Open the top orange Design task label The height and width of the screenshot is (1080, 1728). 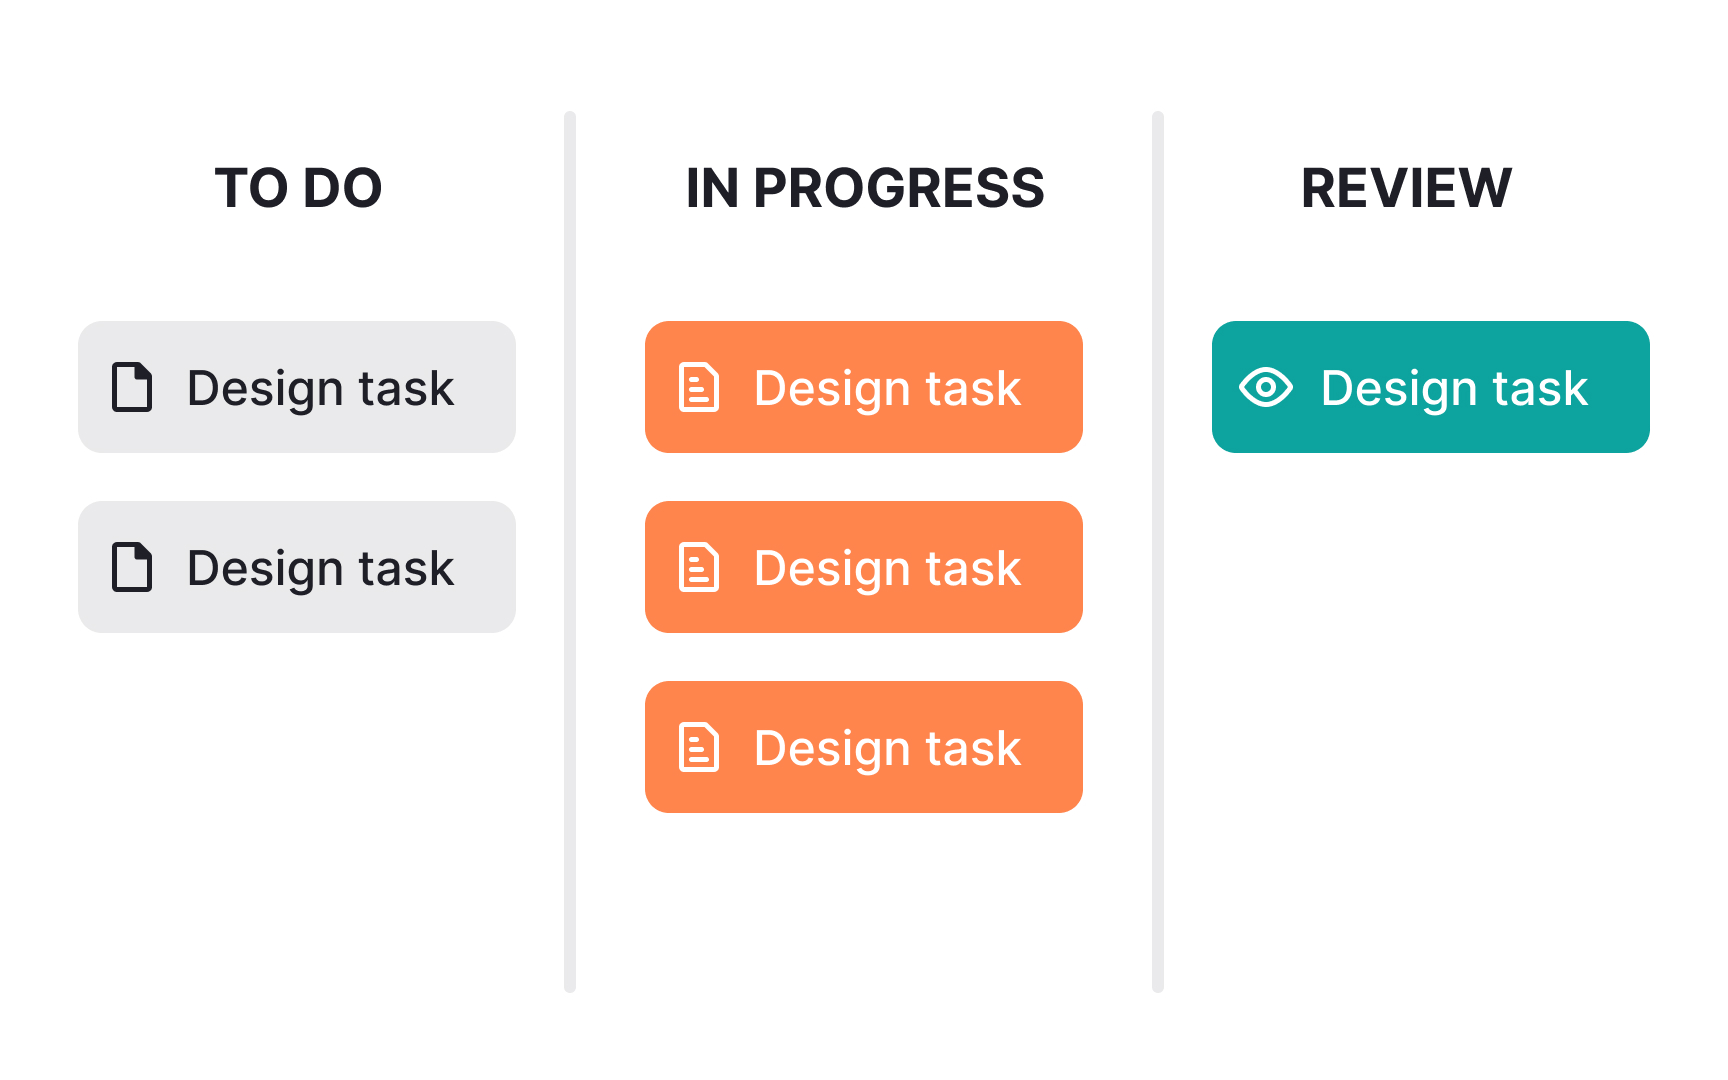(887, 388)
